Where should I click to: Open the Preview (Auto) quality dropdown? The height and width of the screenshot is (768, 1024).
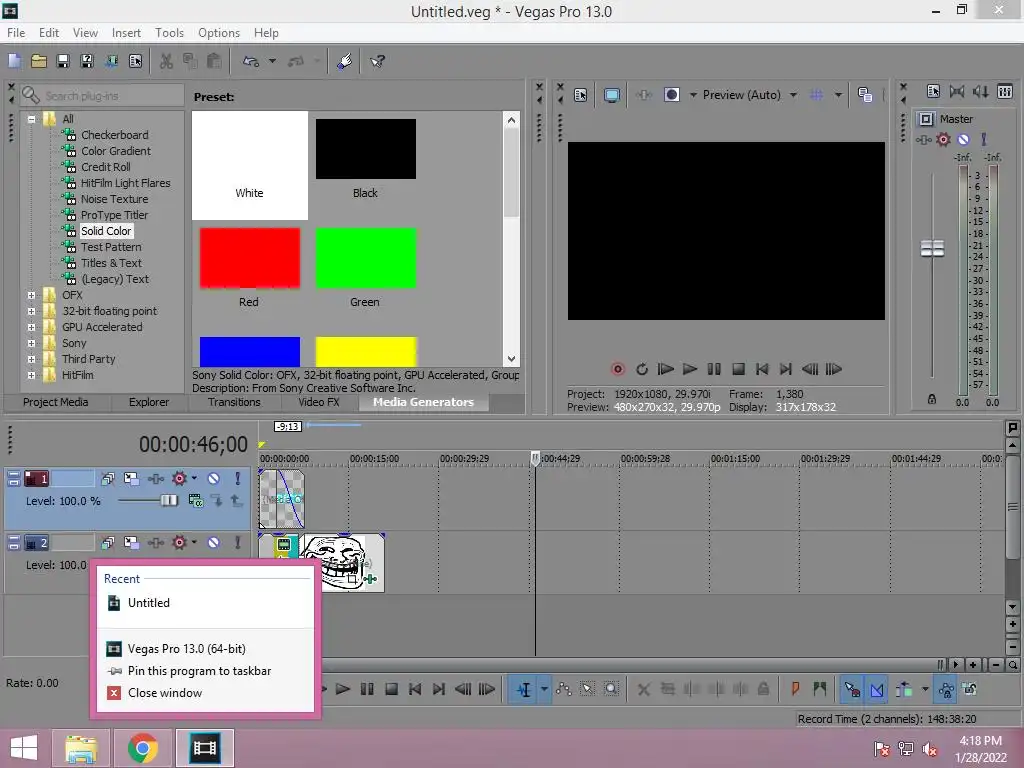coord(793,95)
